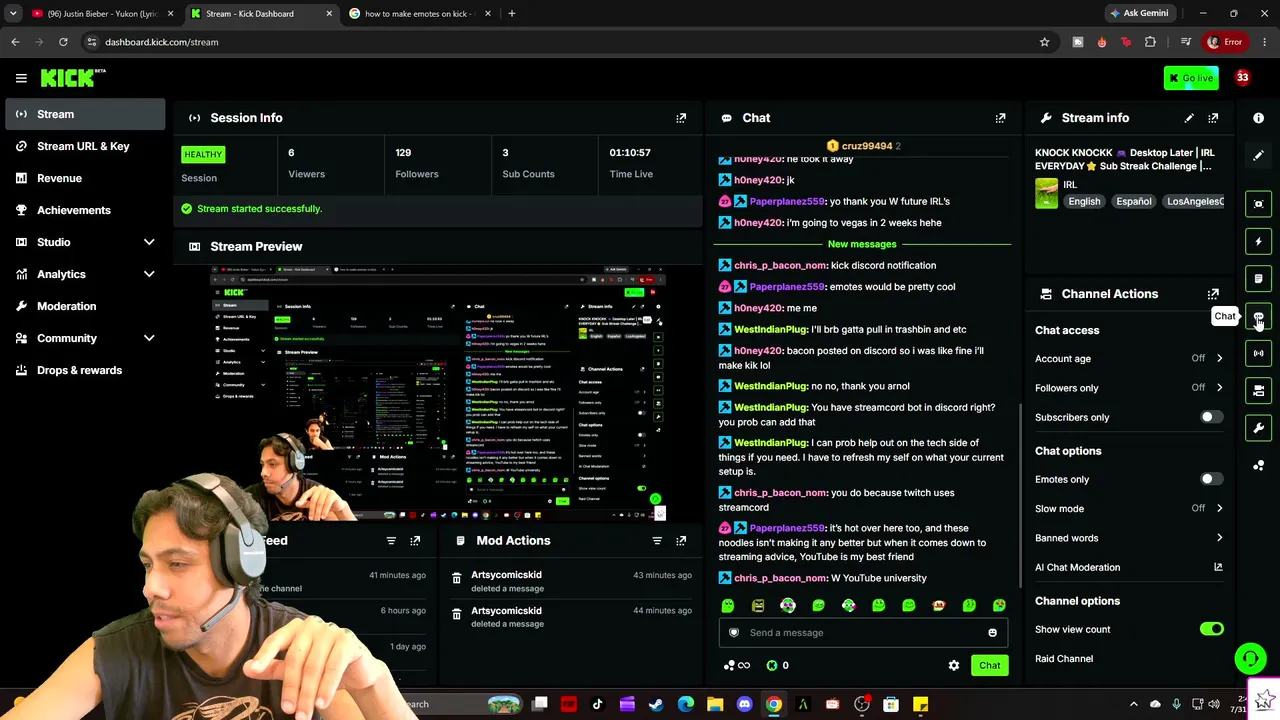Screen dimensions: 1280x720
Task: Open a new browser tab
Action: pos(512,14)
